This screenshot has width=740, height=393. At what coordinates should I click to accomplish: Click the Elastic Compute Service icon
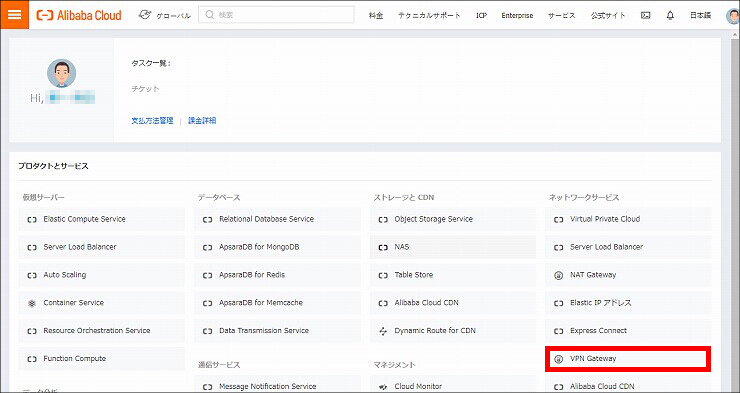click(32, 219)
